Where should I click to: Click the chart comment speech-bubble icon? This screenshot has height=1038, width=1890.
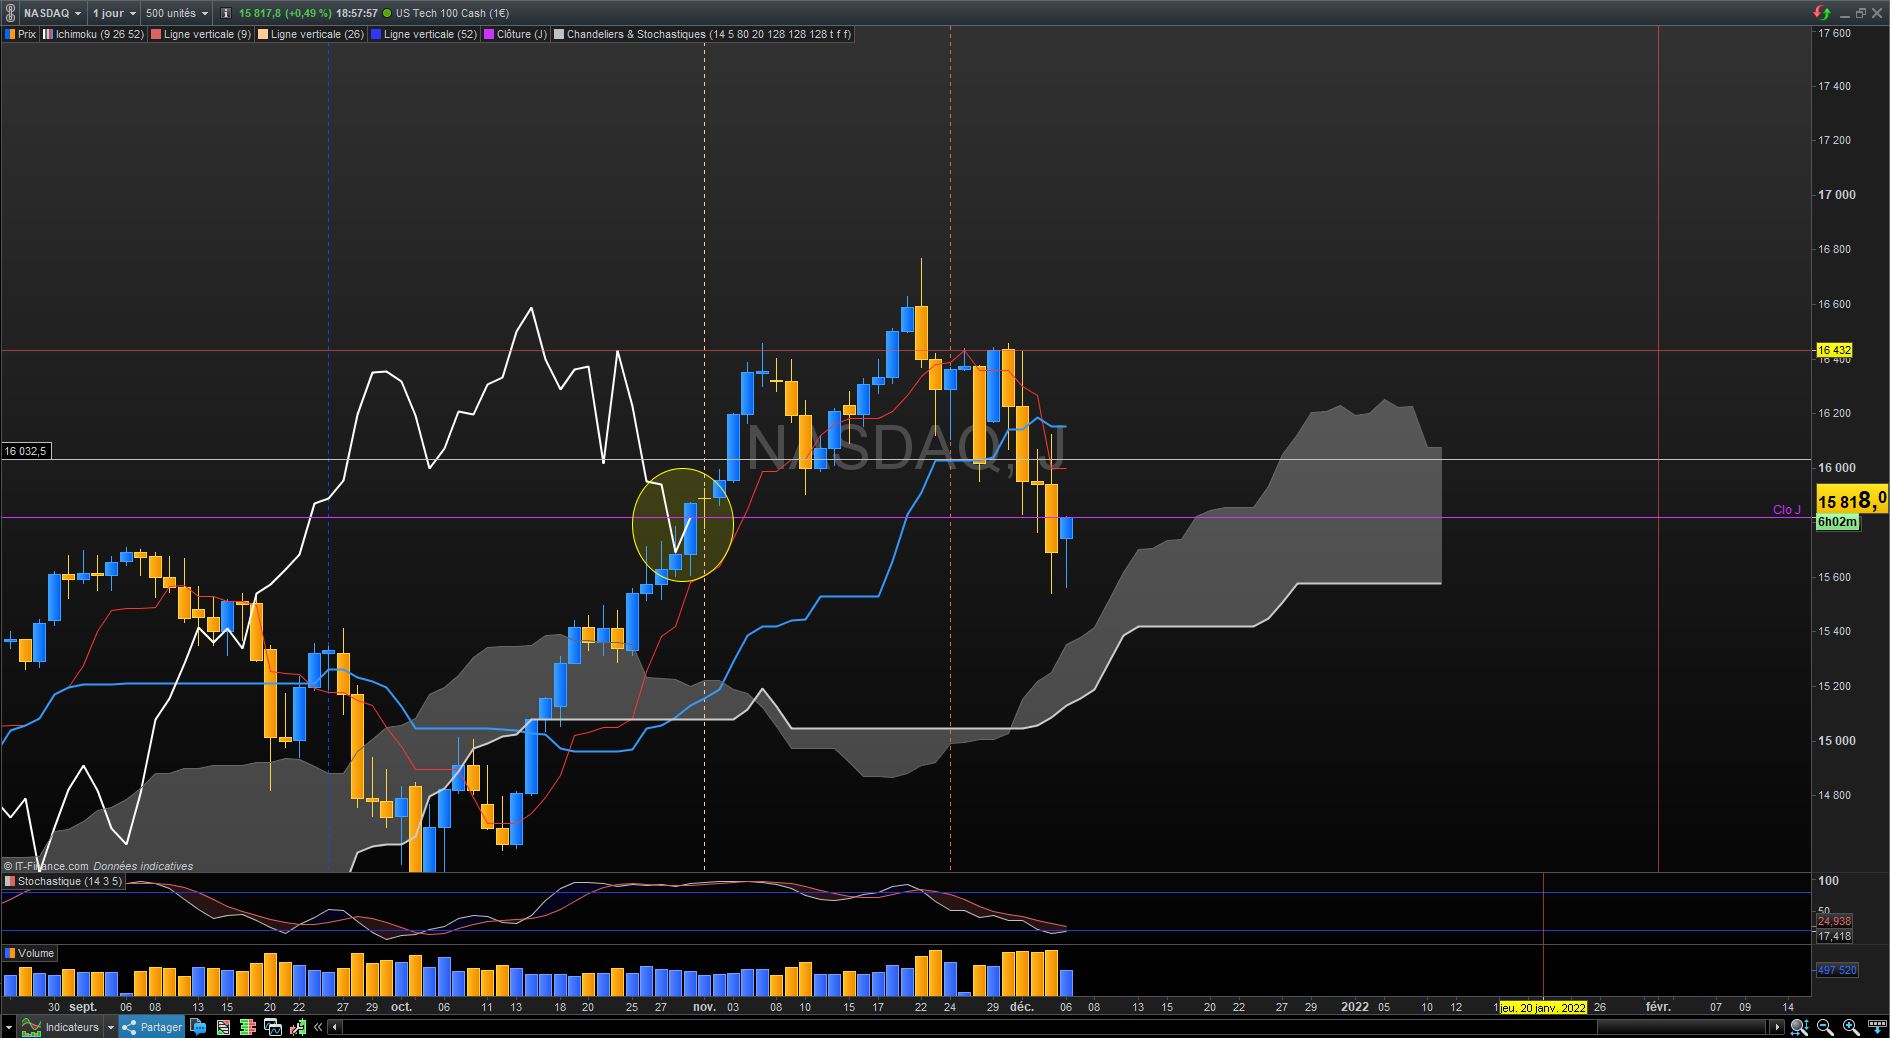tap(198, 1027)
